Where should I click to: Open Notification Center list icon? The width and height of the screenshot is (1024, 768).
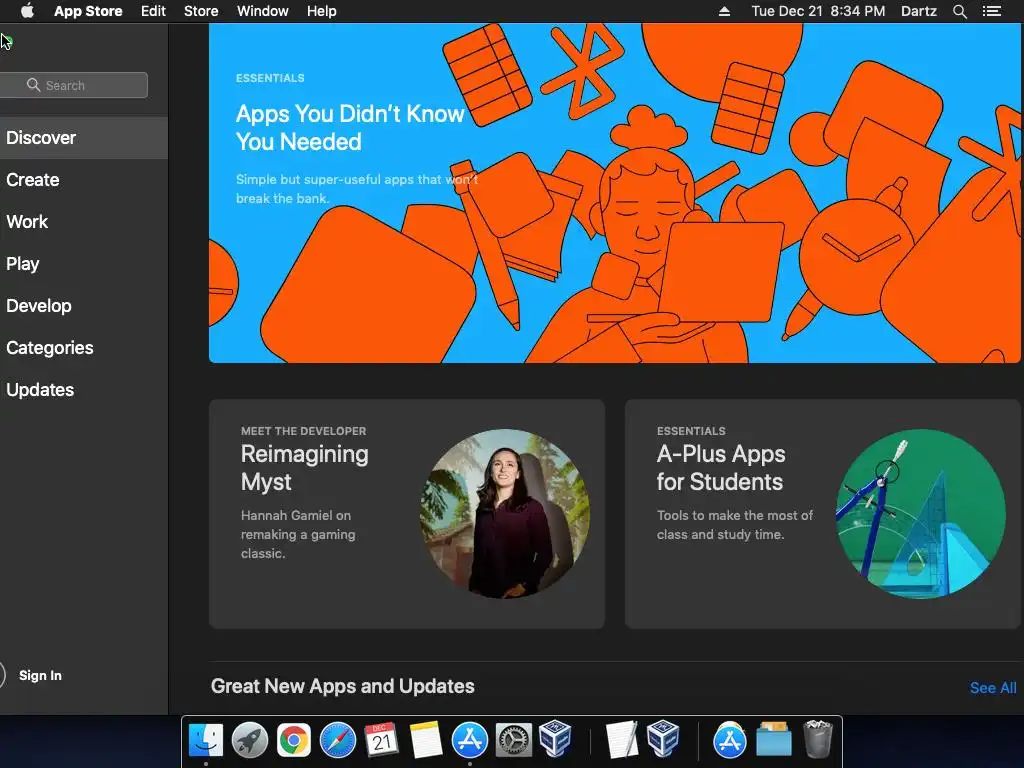[991, 11]
